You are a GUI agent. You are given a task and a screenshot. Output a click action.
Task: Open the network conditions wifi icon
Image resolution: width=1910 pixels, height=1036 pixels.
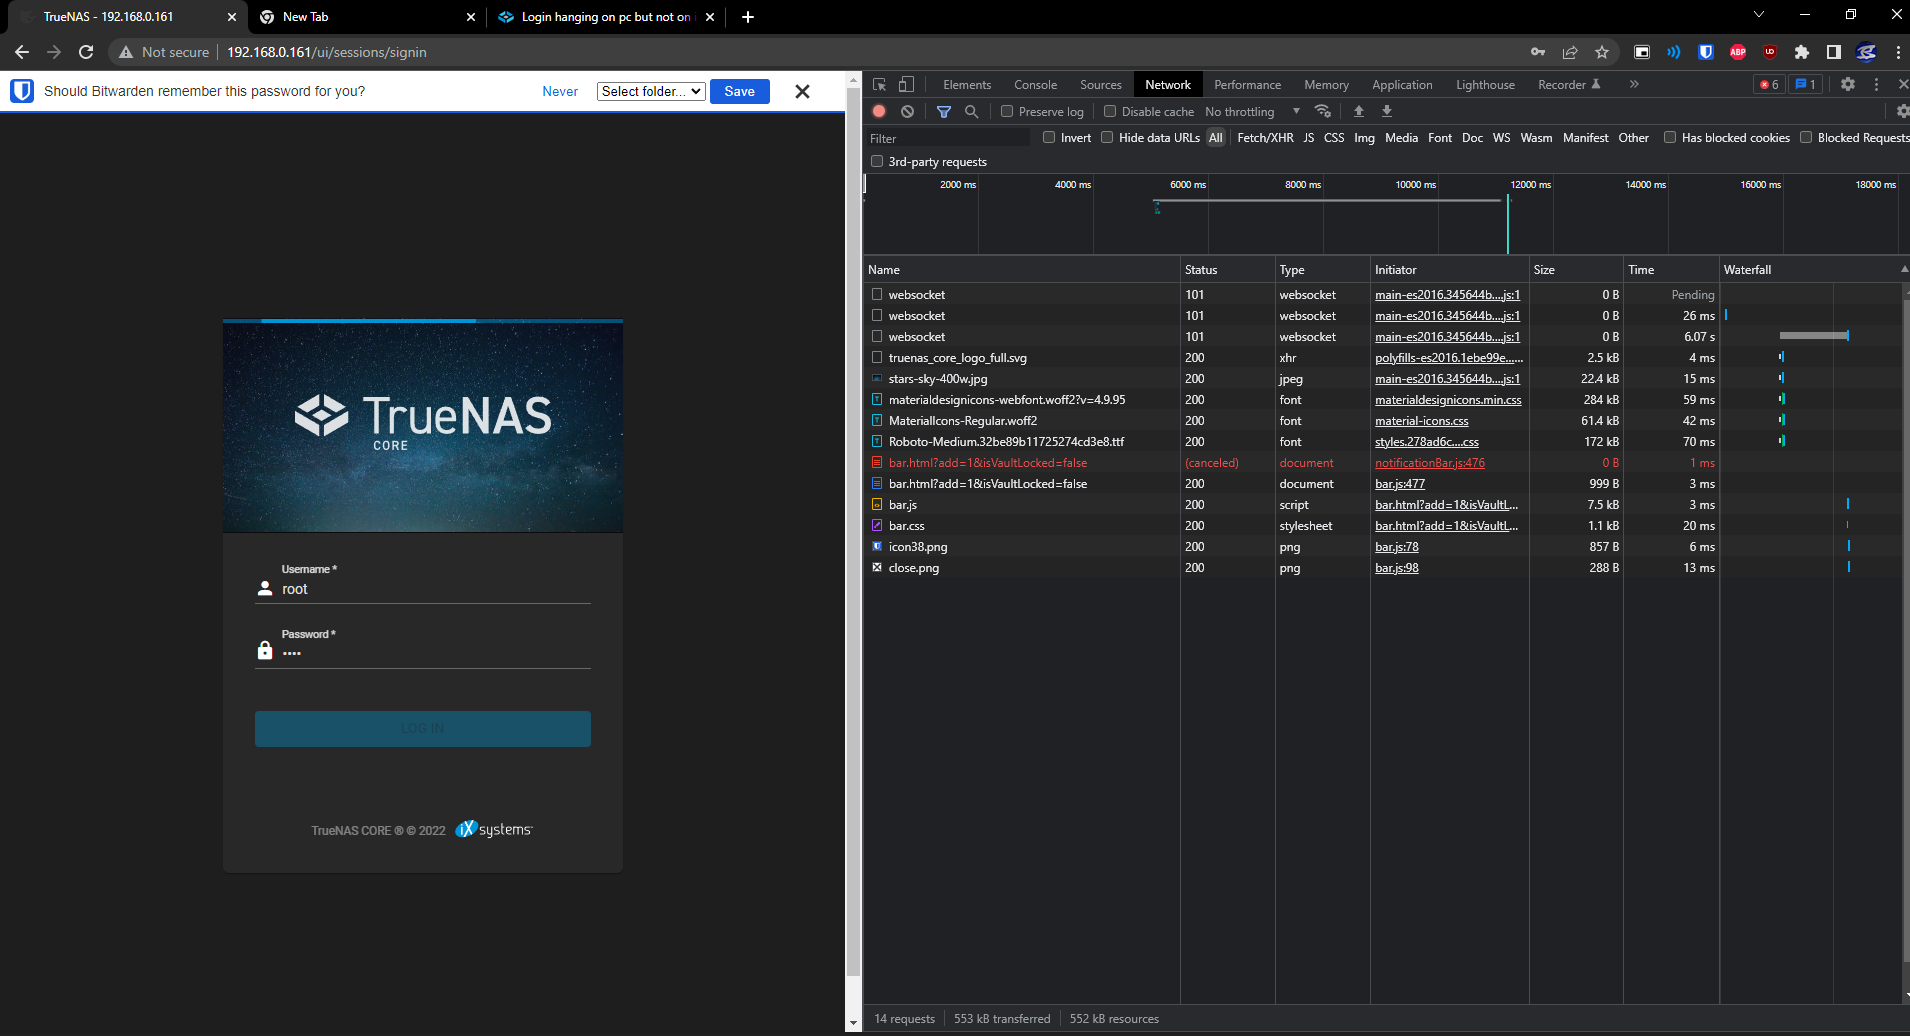(1323, 111)
